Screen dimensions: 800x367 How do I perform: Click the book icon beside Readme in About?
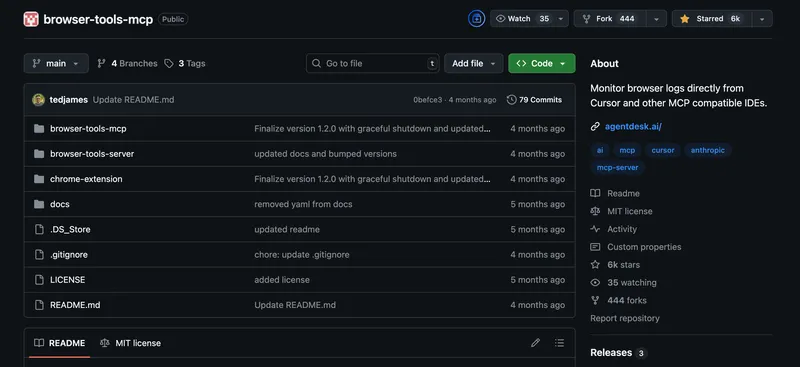pos(595,193)
